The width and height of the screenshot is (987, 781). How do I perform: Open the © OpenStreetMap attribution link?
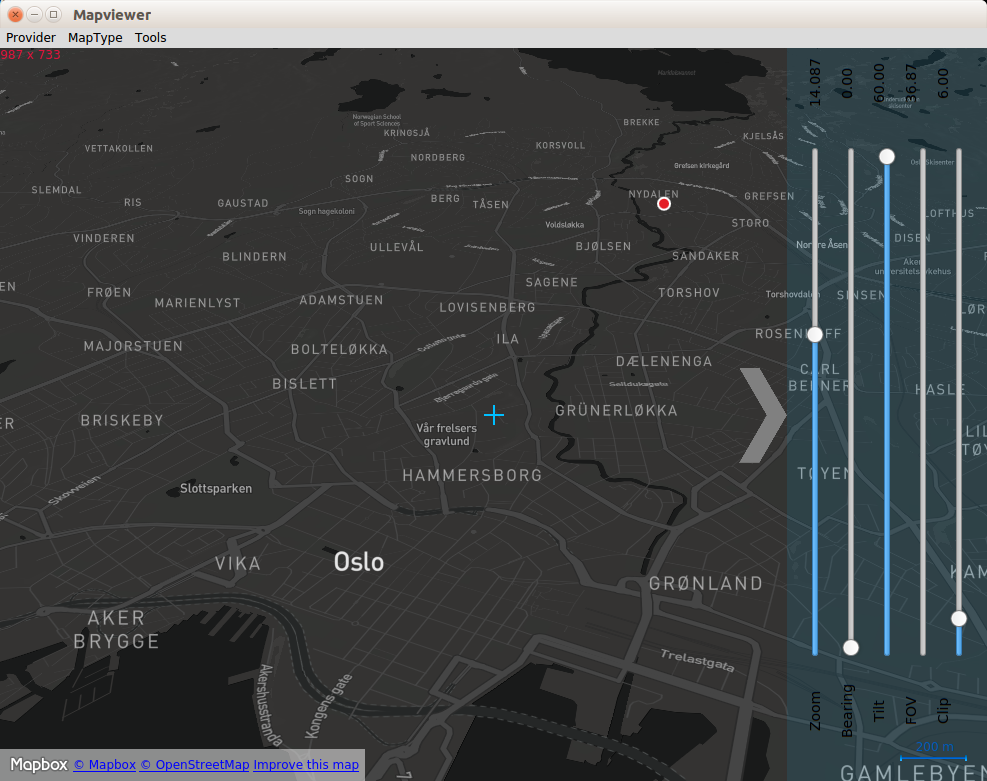(195, 765)
